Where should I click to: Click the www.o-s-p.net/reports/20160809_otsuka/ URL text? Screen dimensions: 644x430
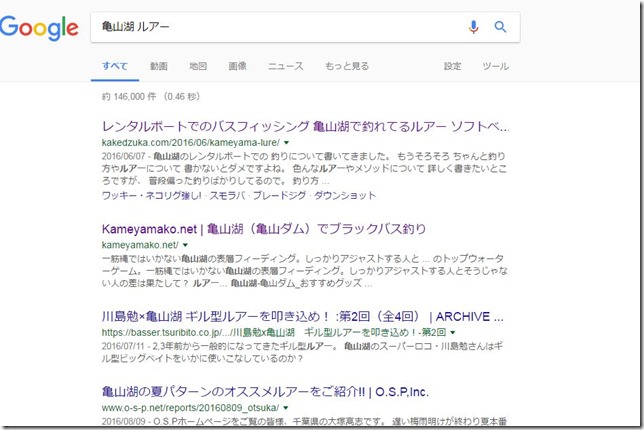pos(190,408)
